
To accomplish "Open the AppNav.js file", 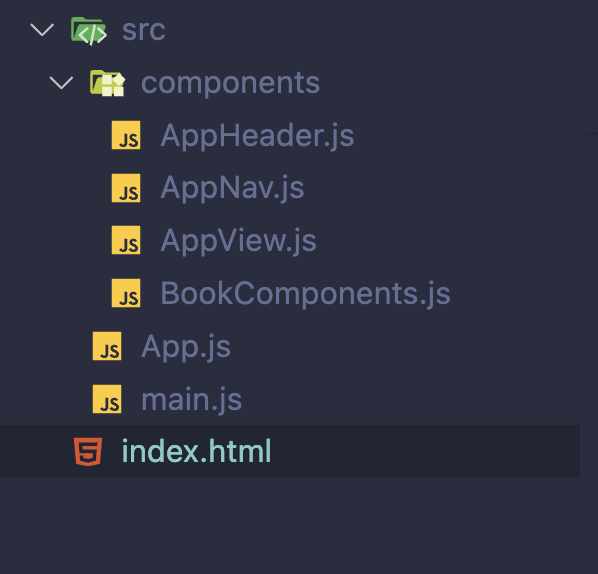I will coord(232,189).
